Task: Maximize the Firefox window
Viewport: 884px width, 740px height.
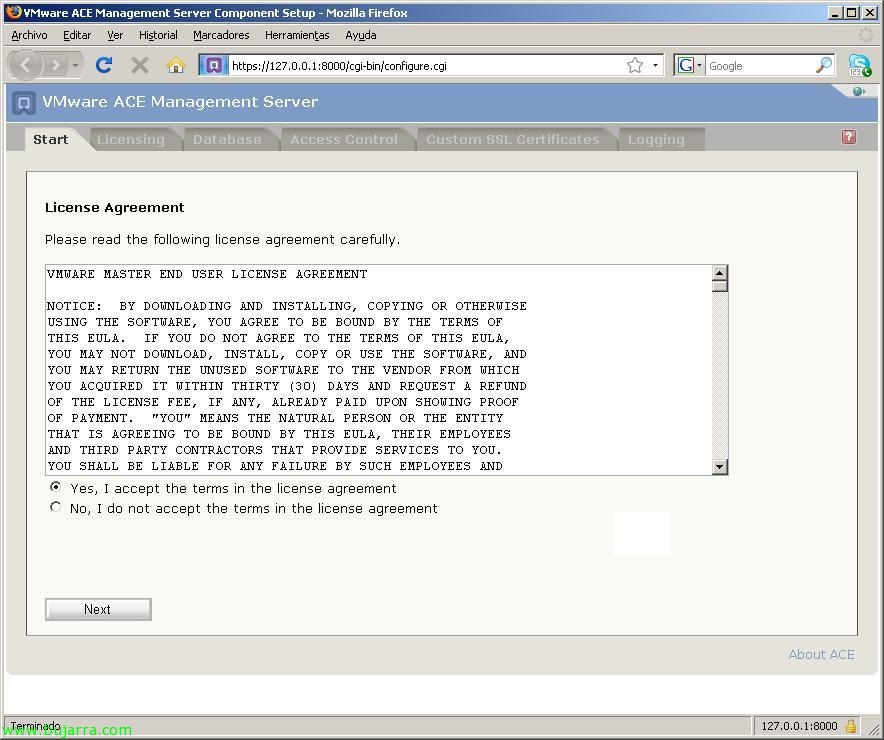Action: tap(852, 12)
